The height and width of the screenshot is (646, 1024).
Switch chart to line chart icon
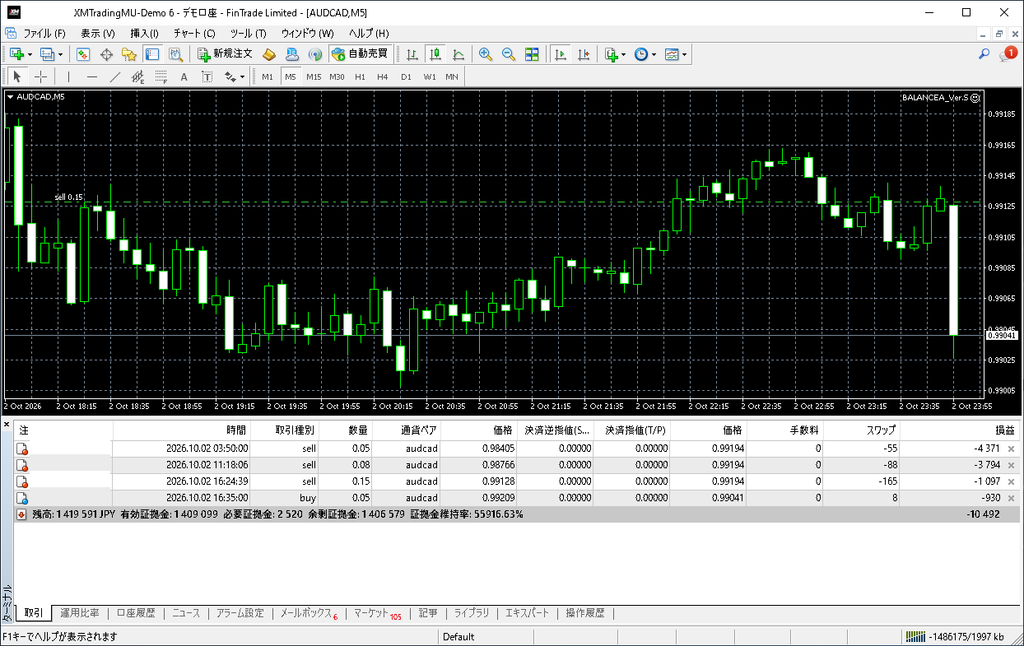point(459,54)
